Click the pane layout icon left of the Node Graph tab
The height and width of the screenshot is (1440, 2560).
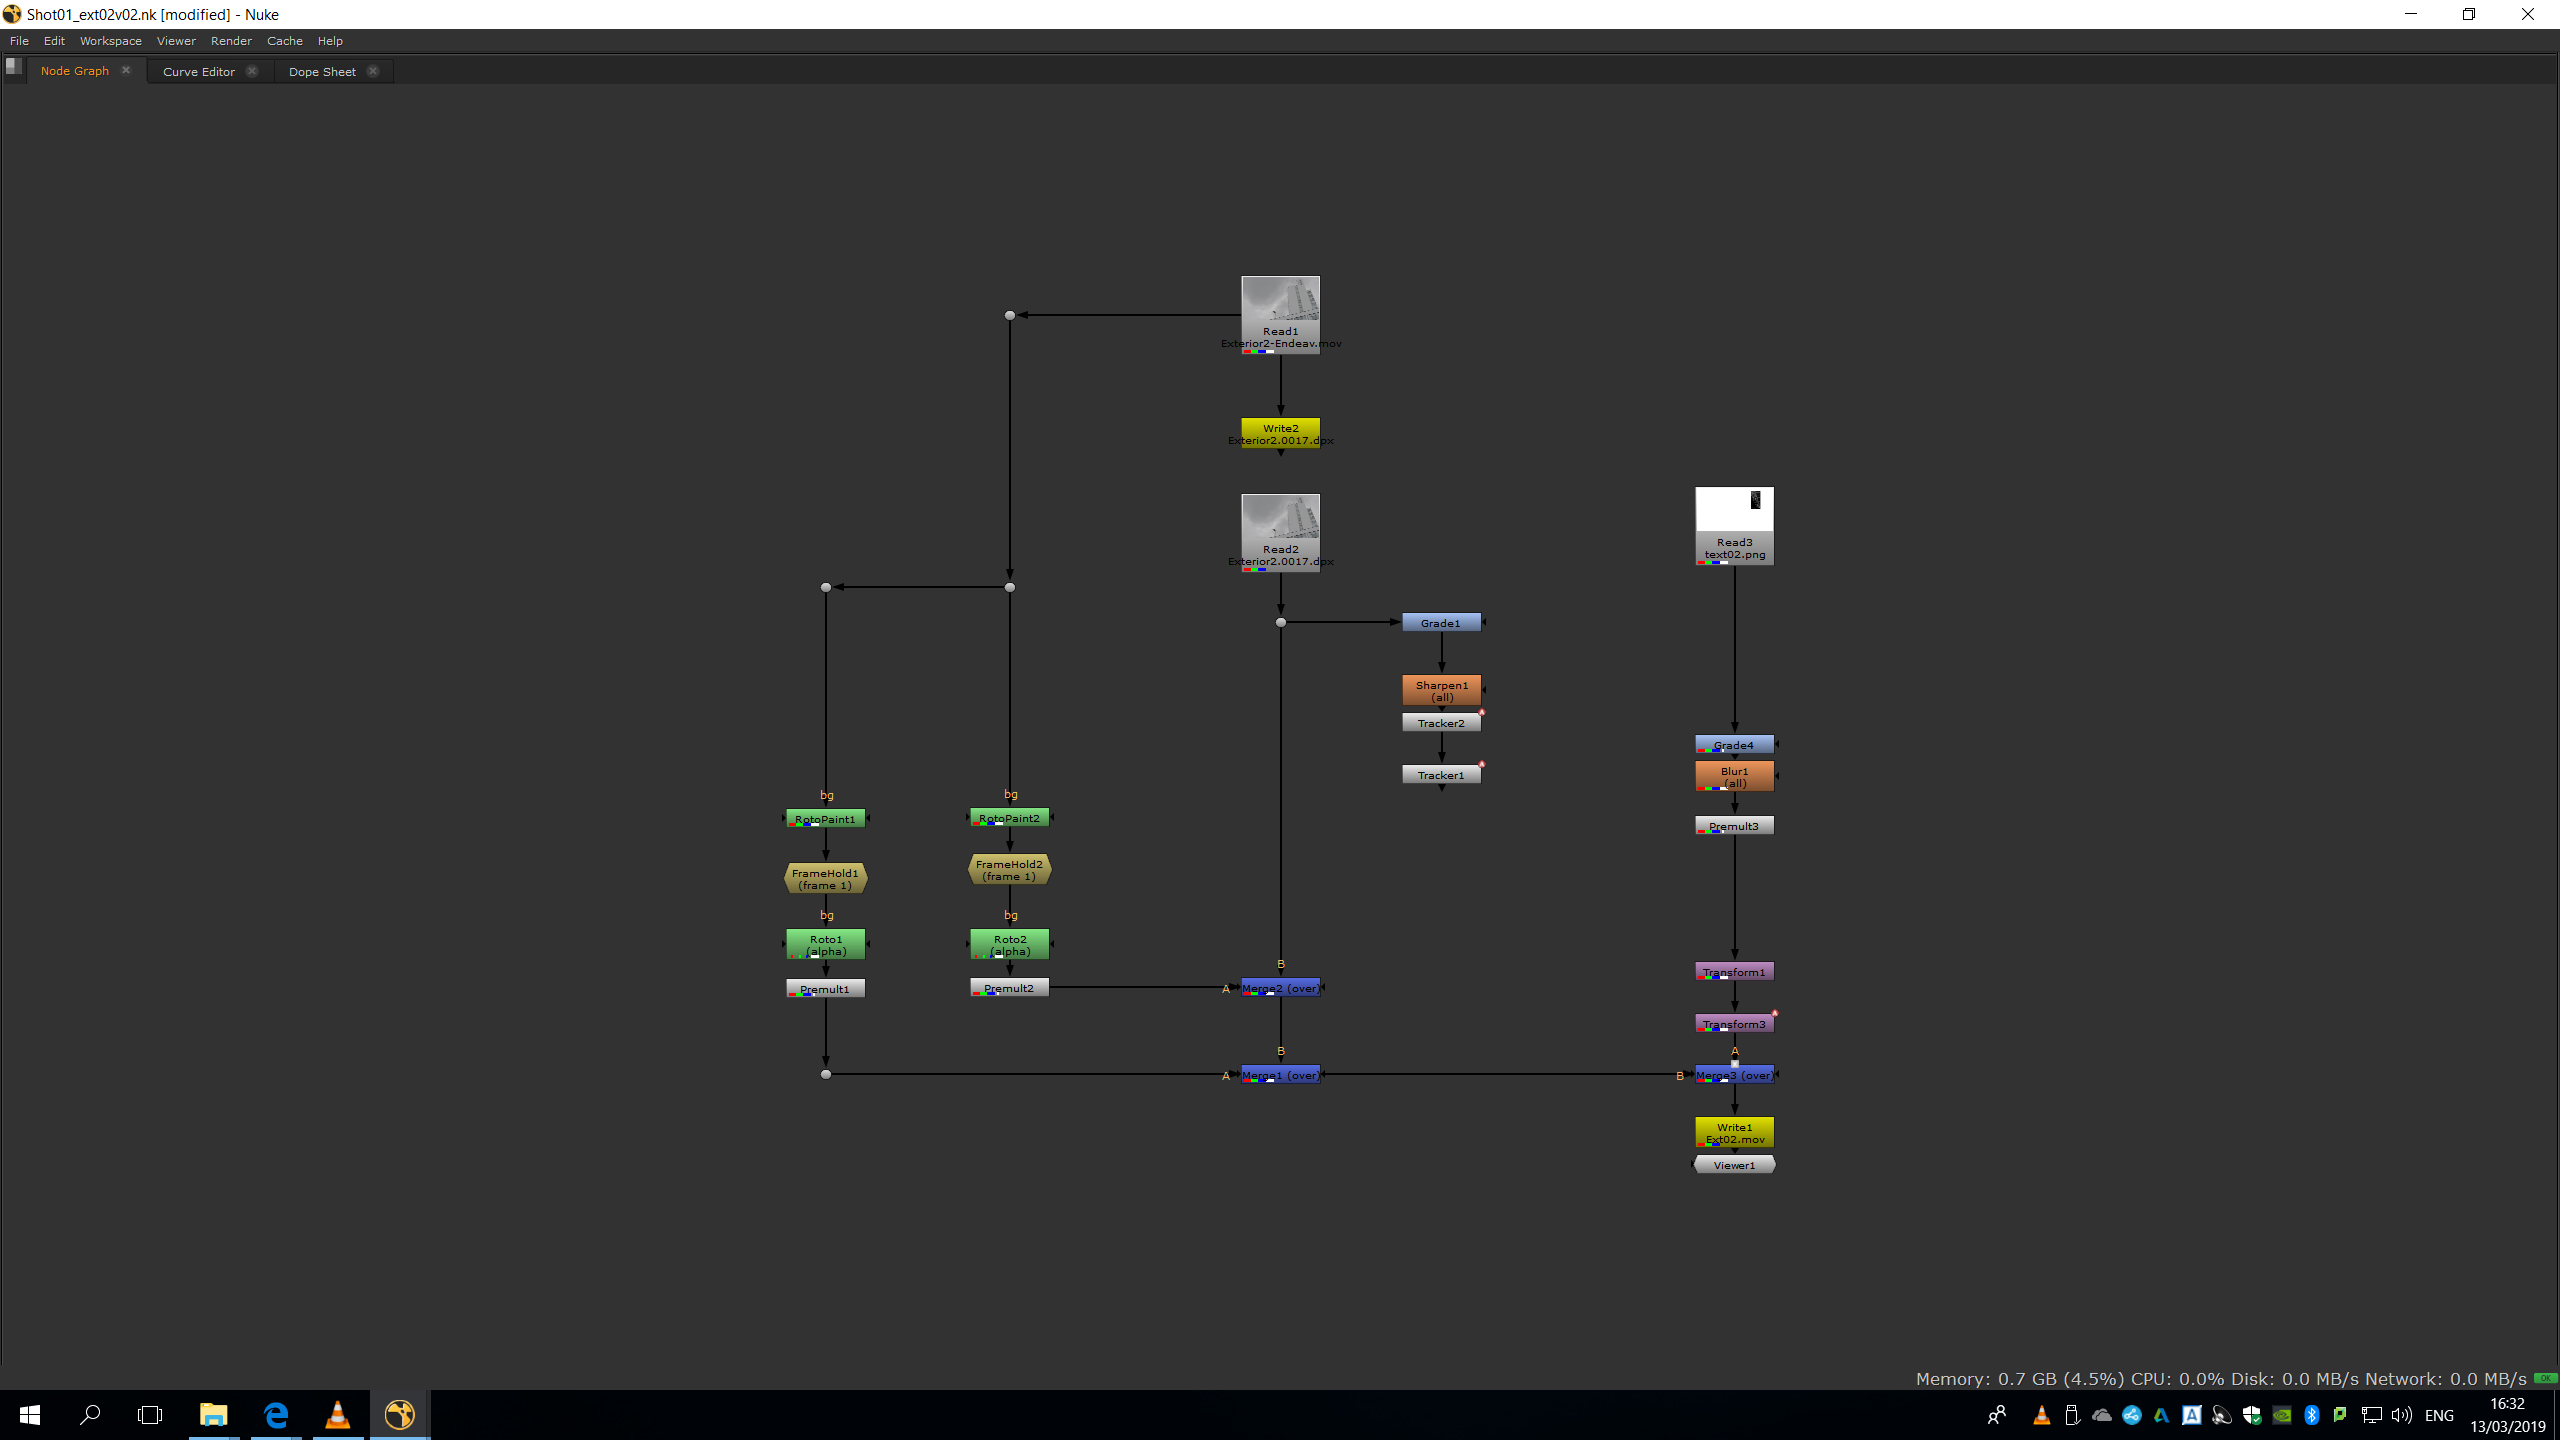click(13, 67)
